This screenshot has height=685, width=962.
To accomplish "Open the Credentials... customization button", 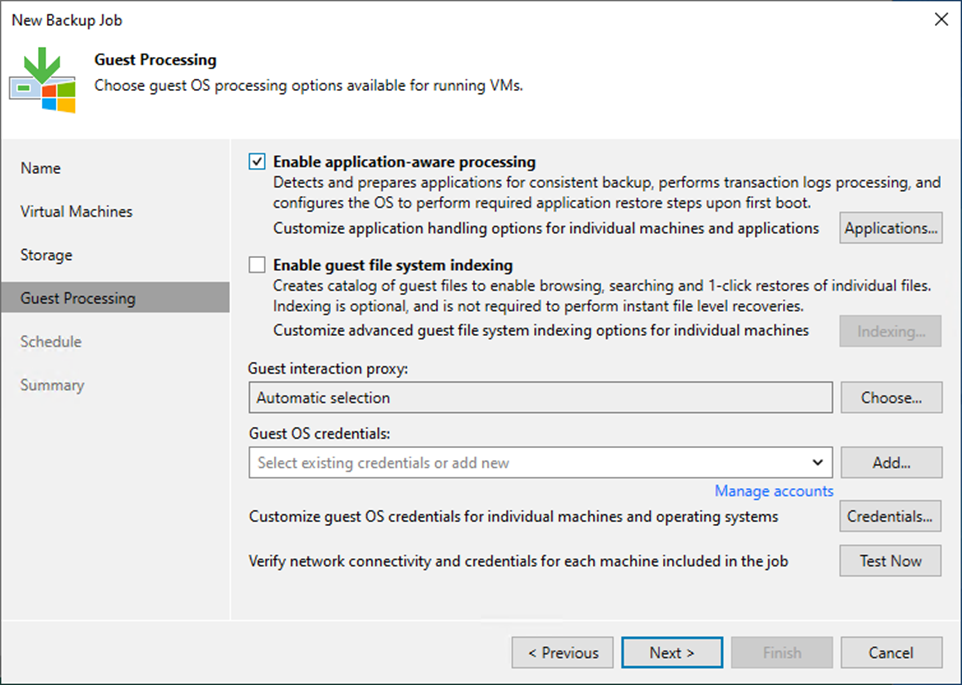I will tap(890, 517).
